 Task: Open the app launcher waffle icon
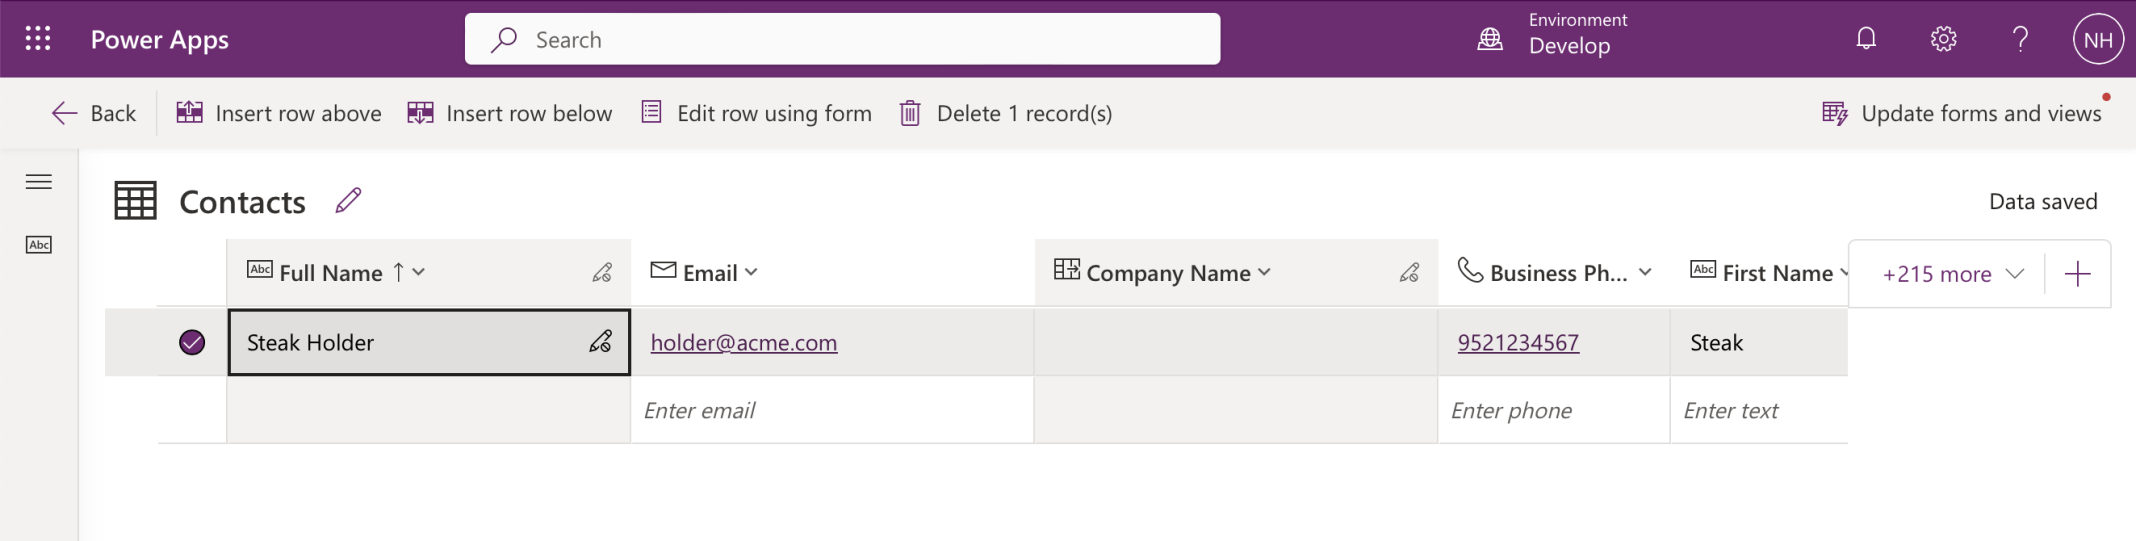(38, 39)
